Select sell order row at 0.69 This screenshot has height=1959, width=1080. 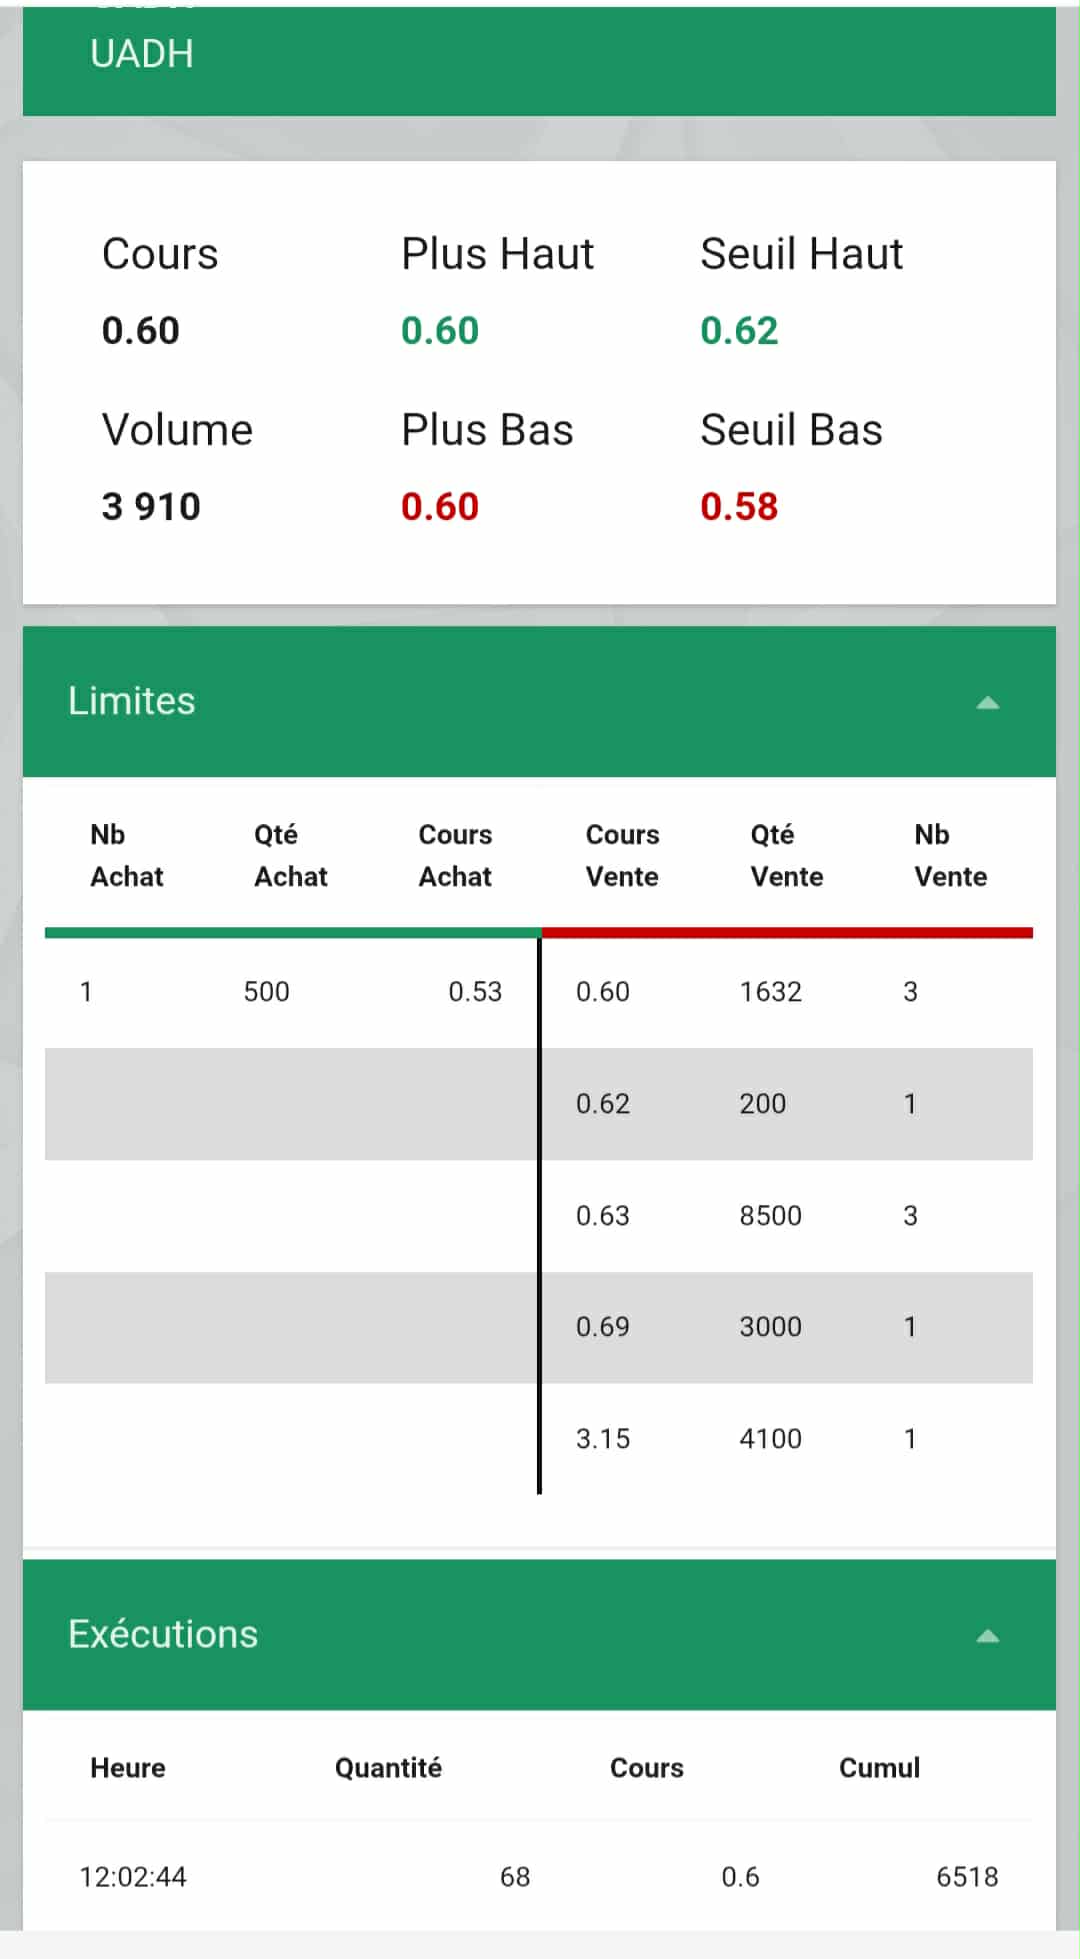pyautogui.click(x=786, y=1327)
